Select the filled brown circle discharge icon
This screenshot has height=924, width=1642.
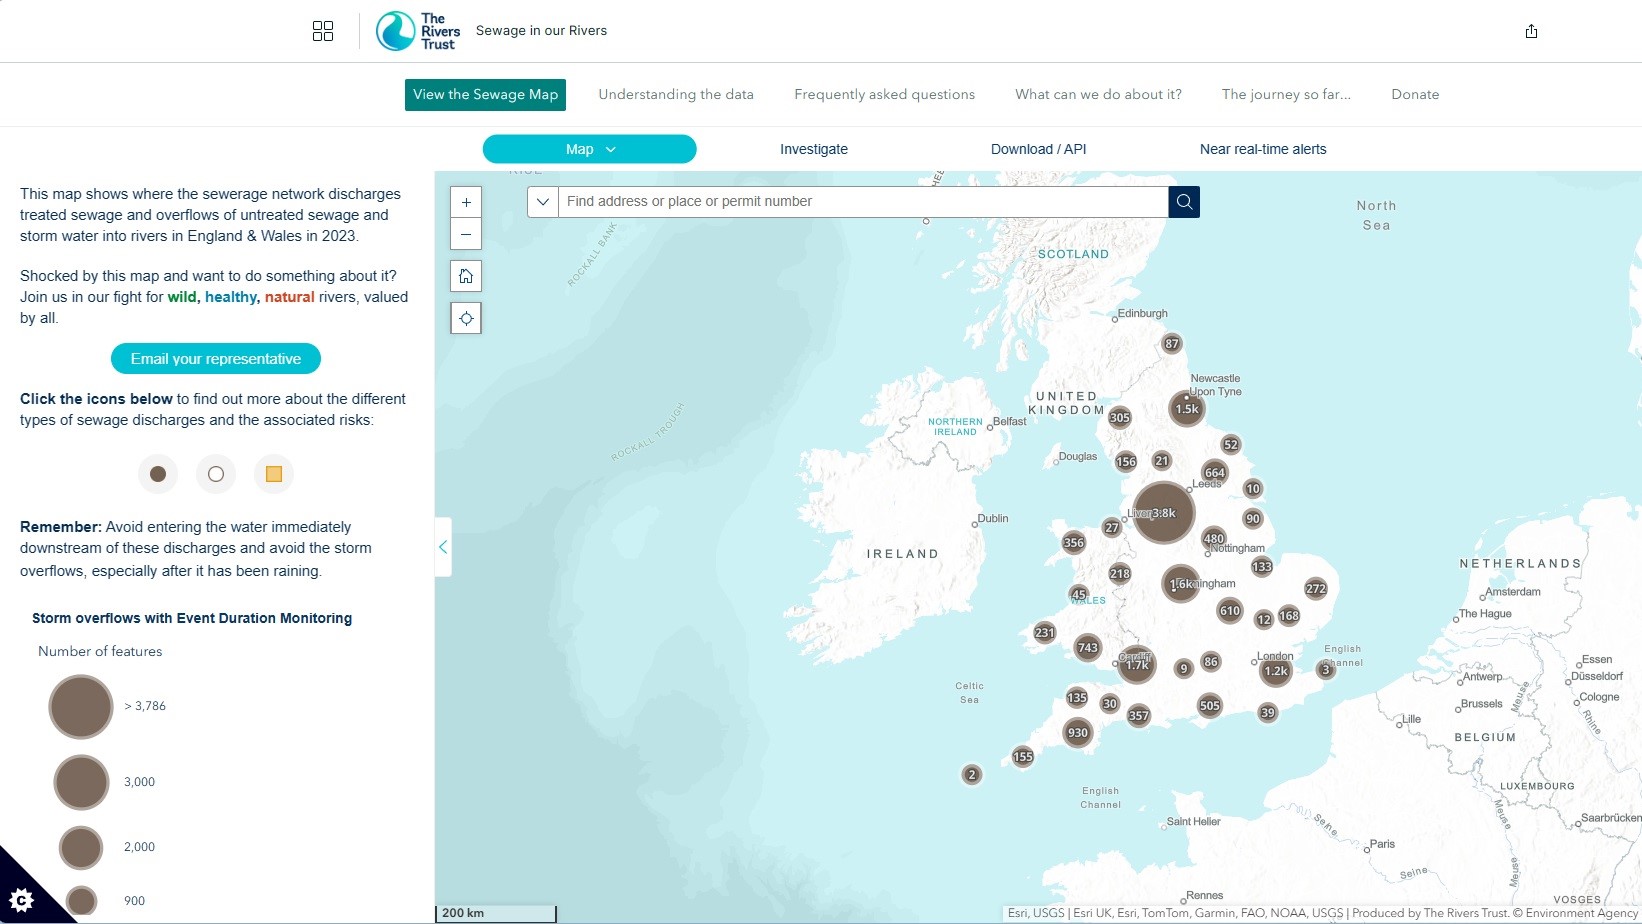point(158,474)
